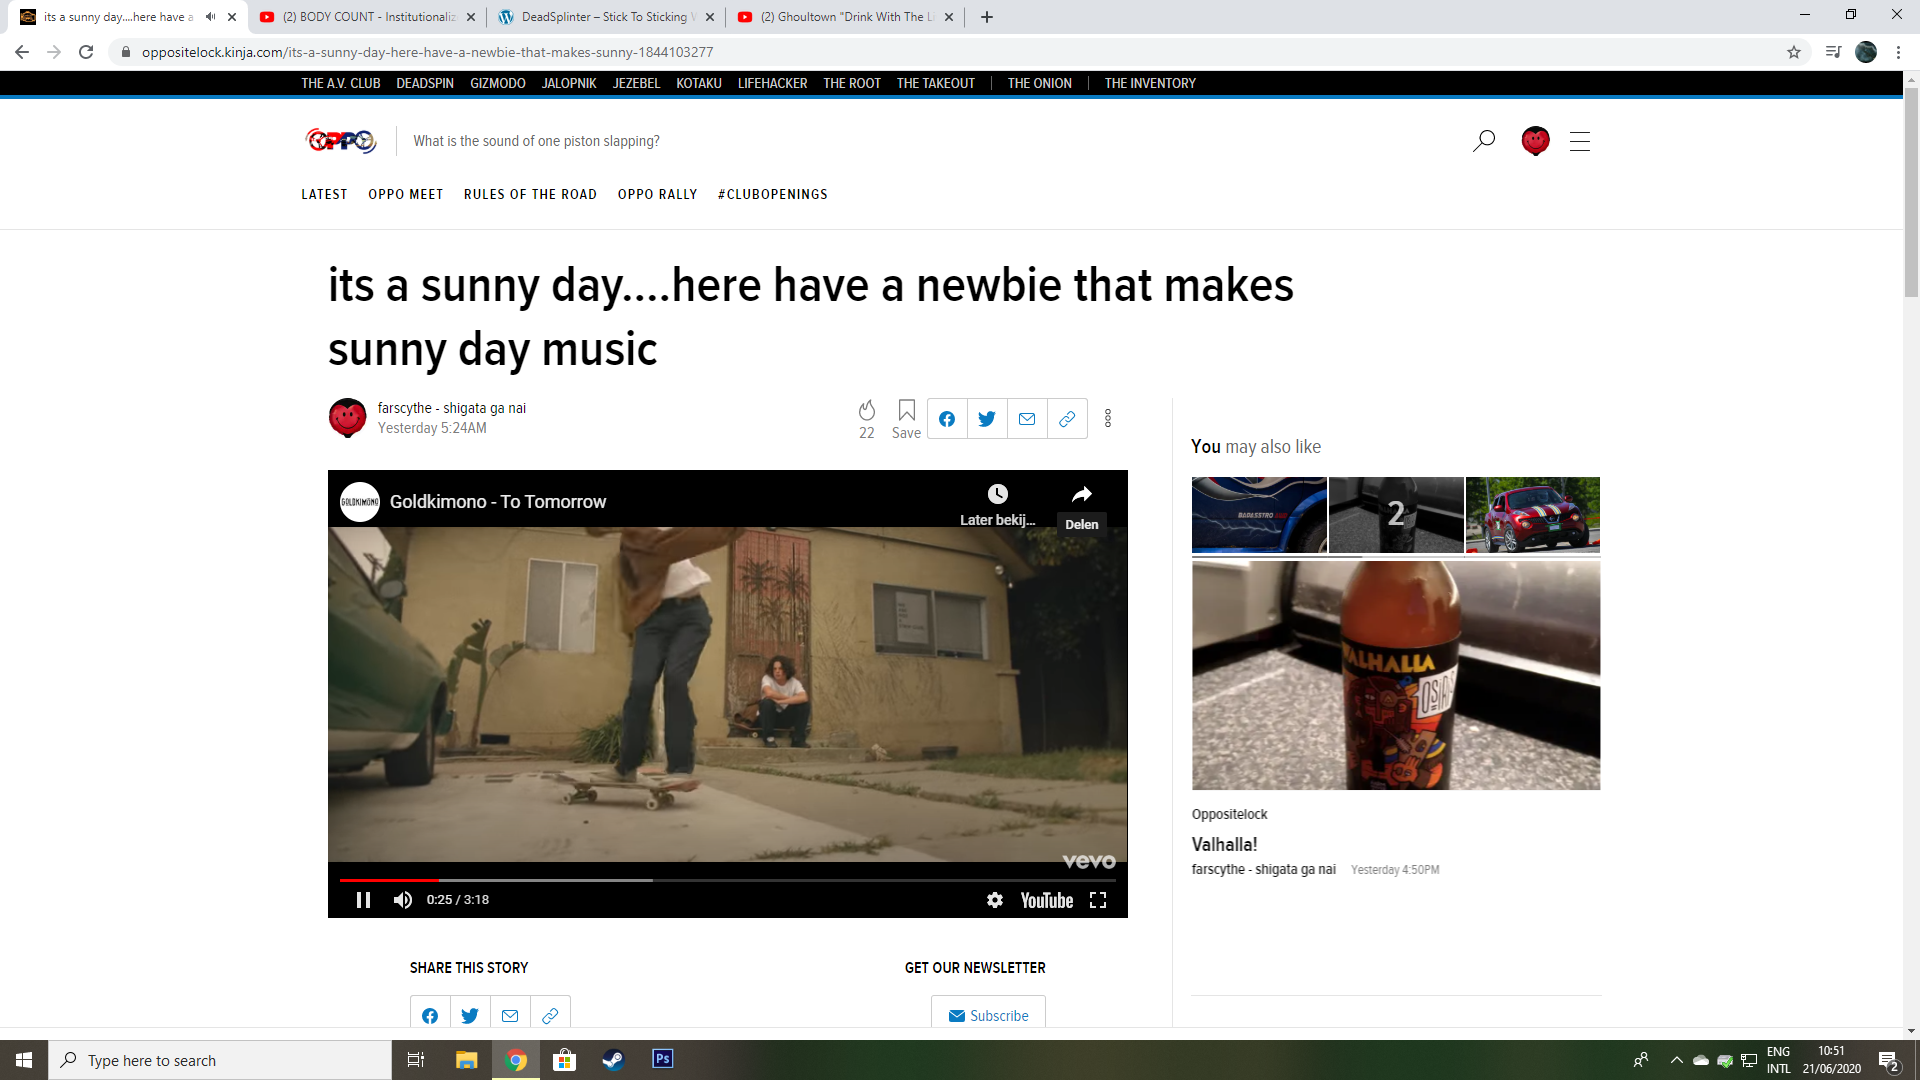The width and height of the screenshot is (1920, 1080).
Task: Open author farscythe - shigata ga nai profile
Action: [452, 408]
